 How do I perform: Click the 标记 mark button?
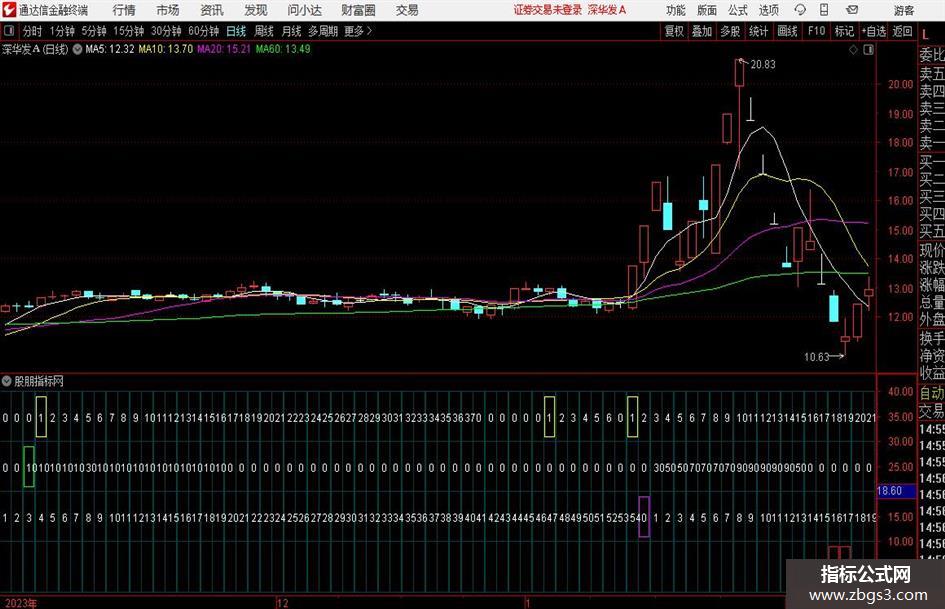click(x=844, y=31)
